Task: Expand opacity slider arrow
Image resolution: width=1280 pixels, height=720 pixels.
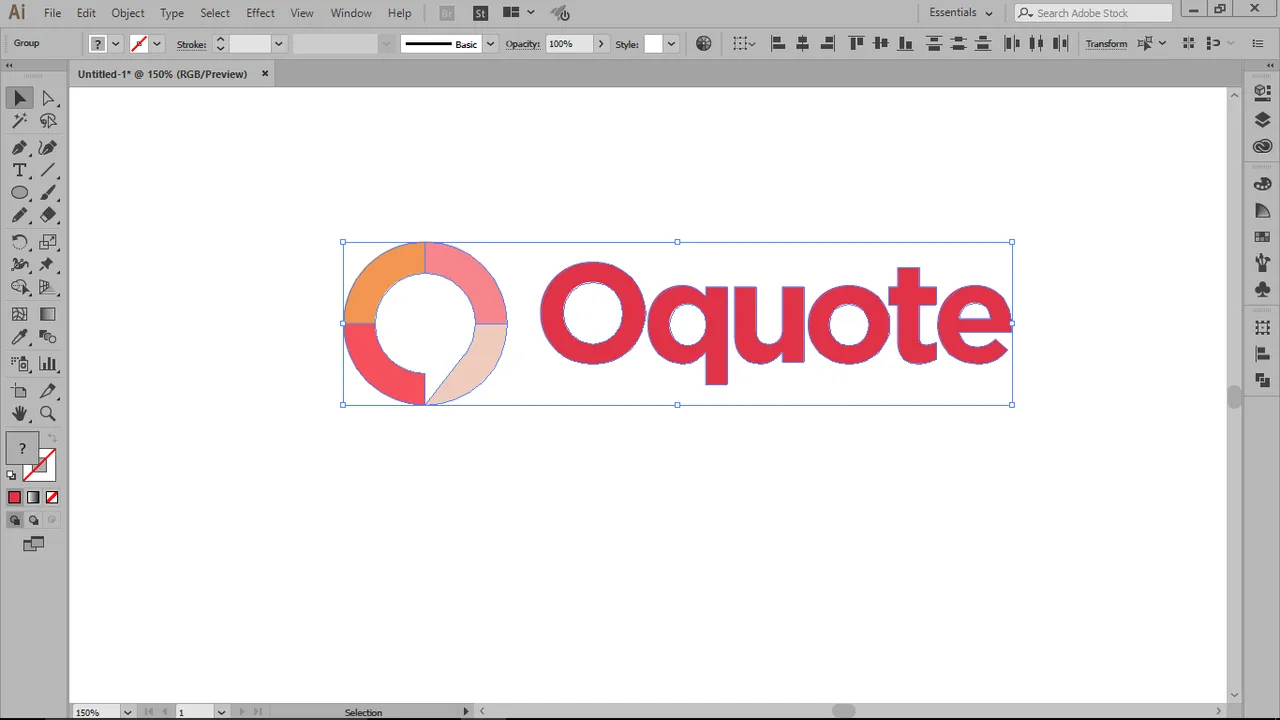Action: pos(601,44)
